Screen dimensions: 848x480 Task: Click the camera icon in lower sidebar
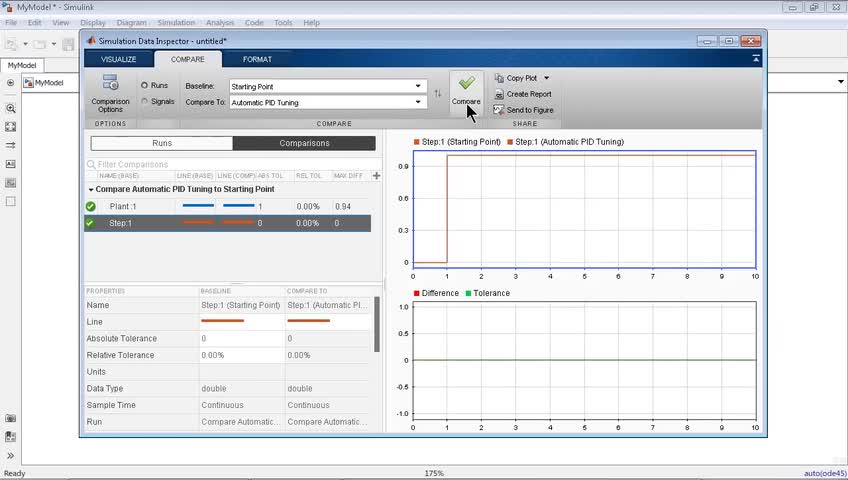10,418
